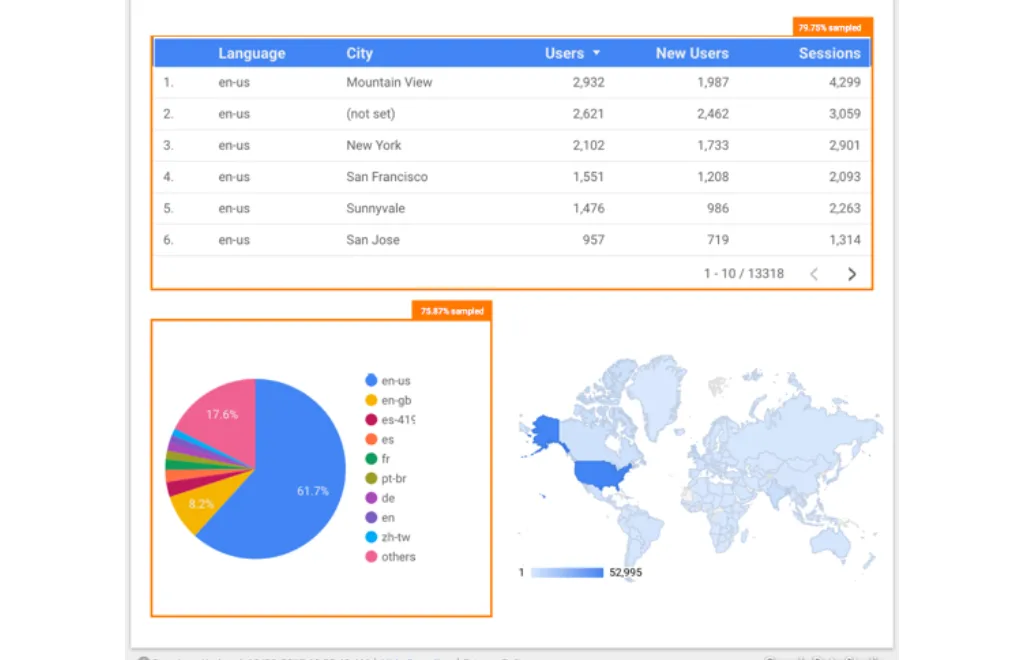This screenshot has width=1024, height=660.
Task: Click the 79.87% sampled badge on pie chart
Action: tap(451, 311)
